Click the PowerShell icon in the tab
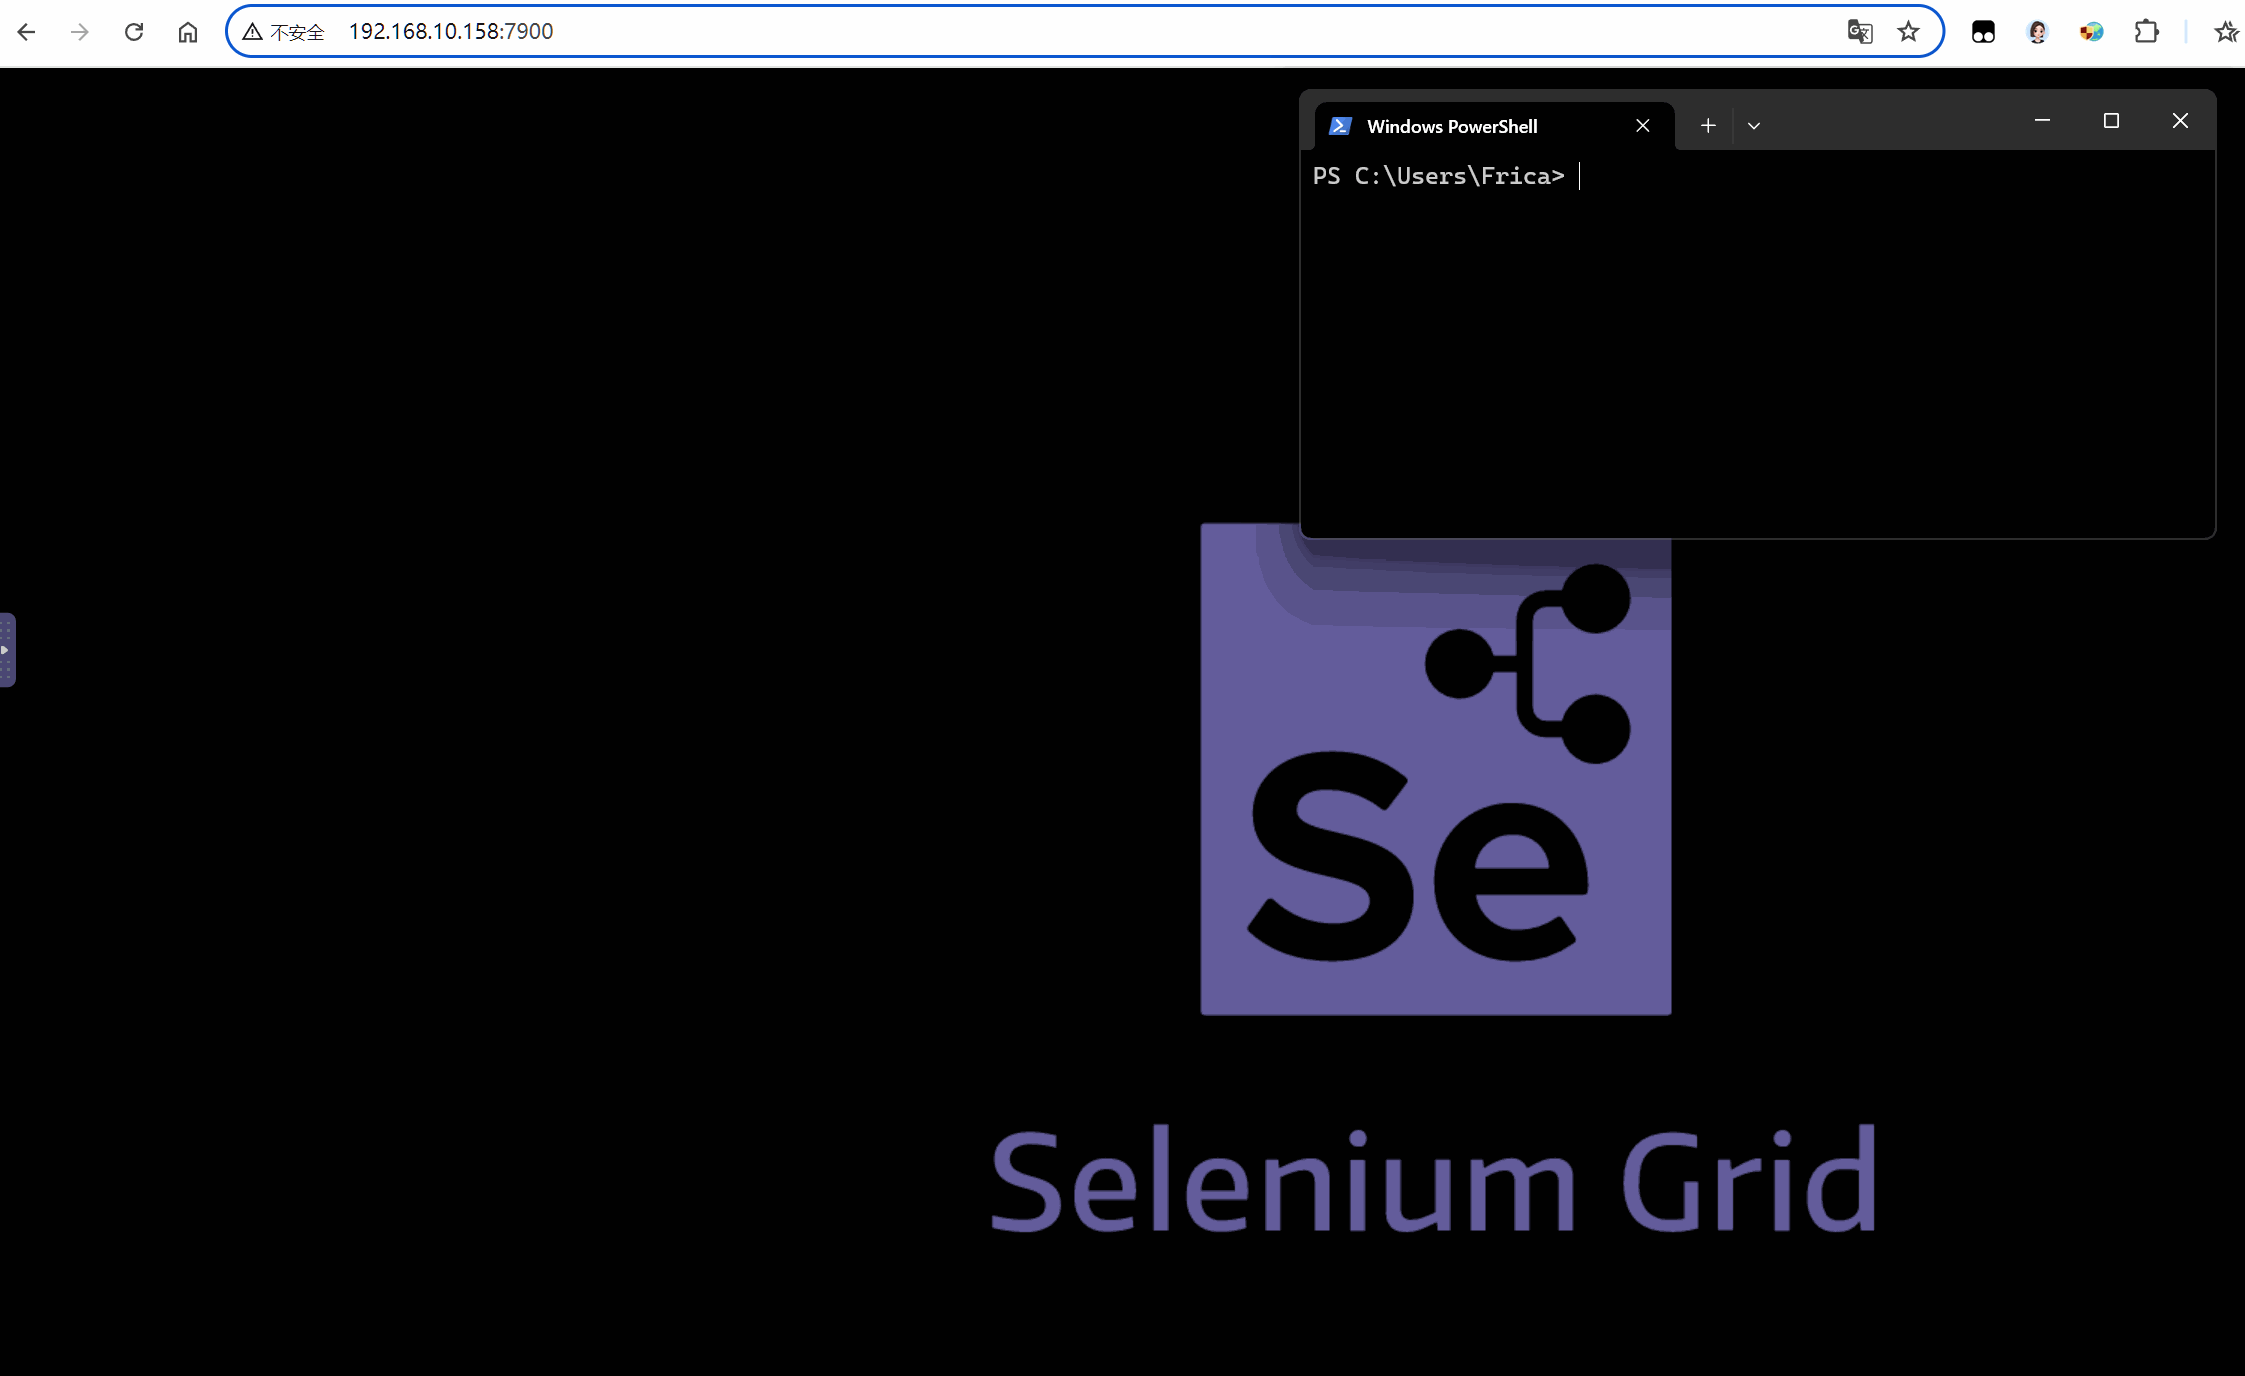Image resolution: width=2245 pixels, height=1376 pixels. [1340, 126]
